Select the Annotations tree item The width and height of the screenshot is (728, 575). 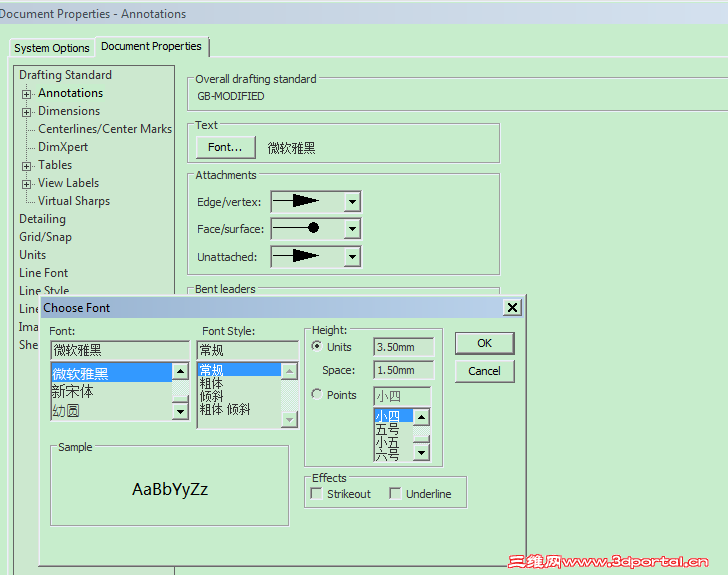pyautogui.click(x=71, y=93)
